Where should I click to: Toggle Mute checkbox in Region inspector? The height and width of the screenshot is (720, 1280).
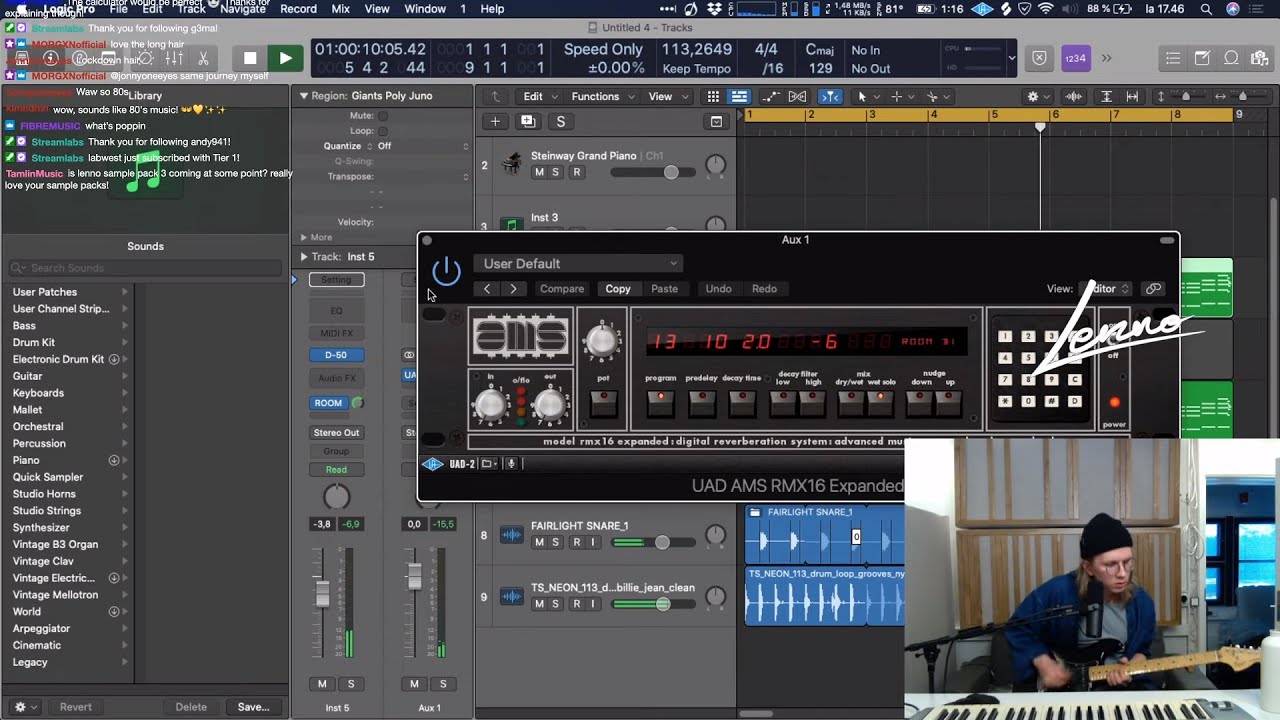pyautogui.click(x=383, y=116)
